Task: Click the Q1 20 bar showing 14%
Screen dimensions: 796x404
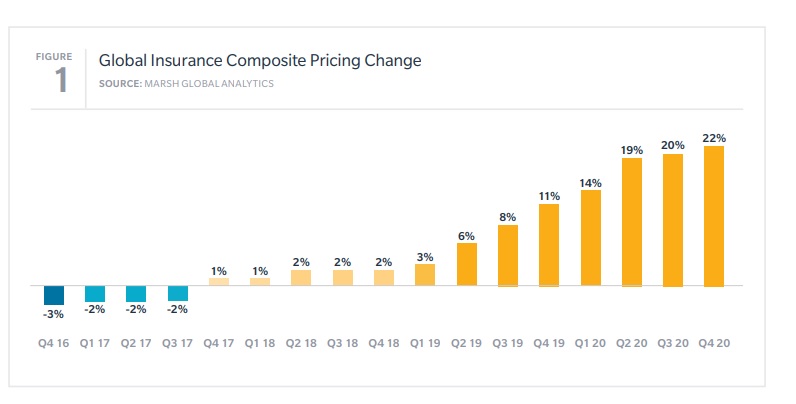Action: point(590,238)
